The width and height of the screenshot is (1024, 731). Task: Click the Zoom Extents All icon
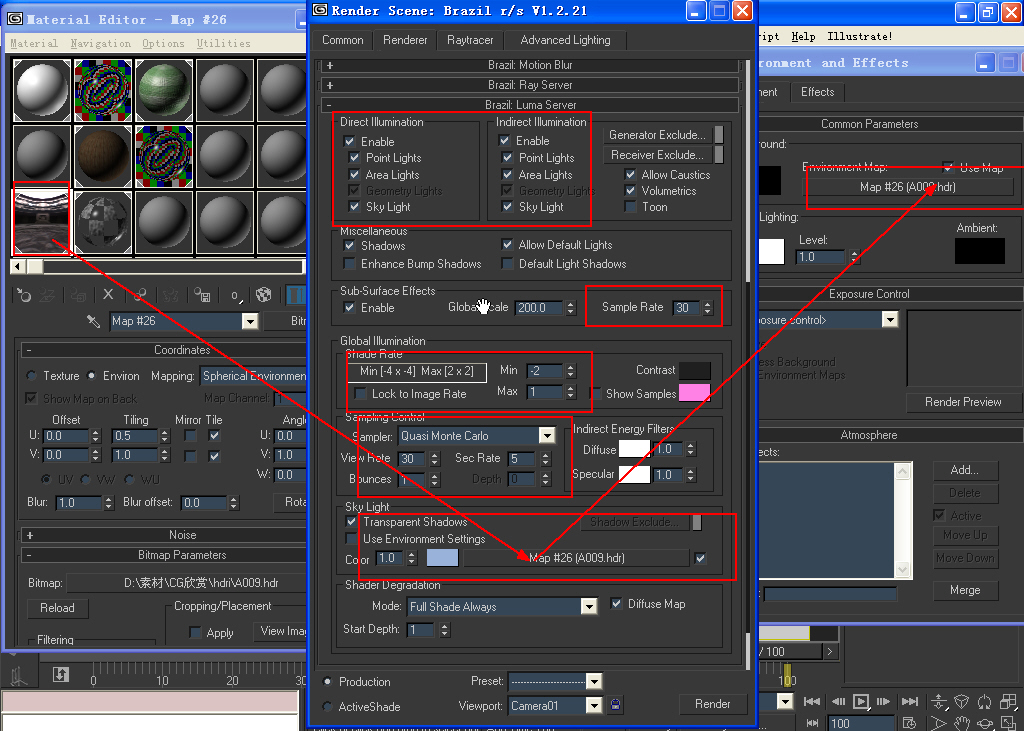click(1008, 702)
